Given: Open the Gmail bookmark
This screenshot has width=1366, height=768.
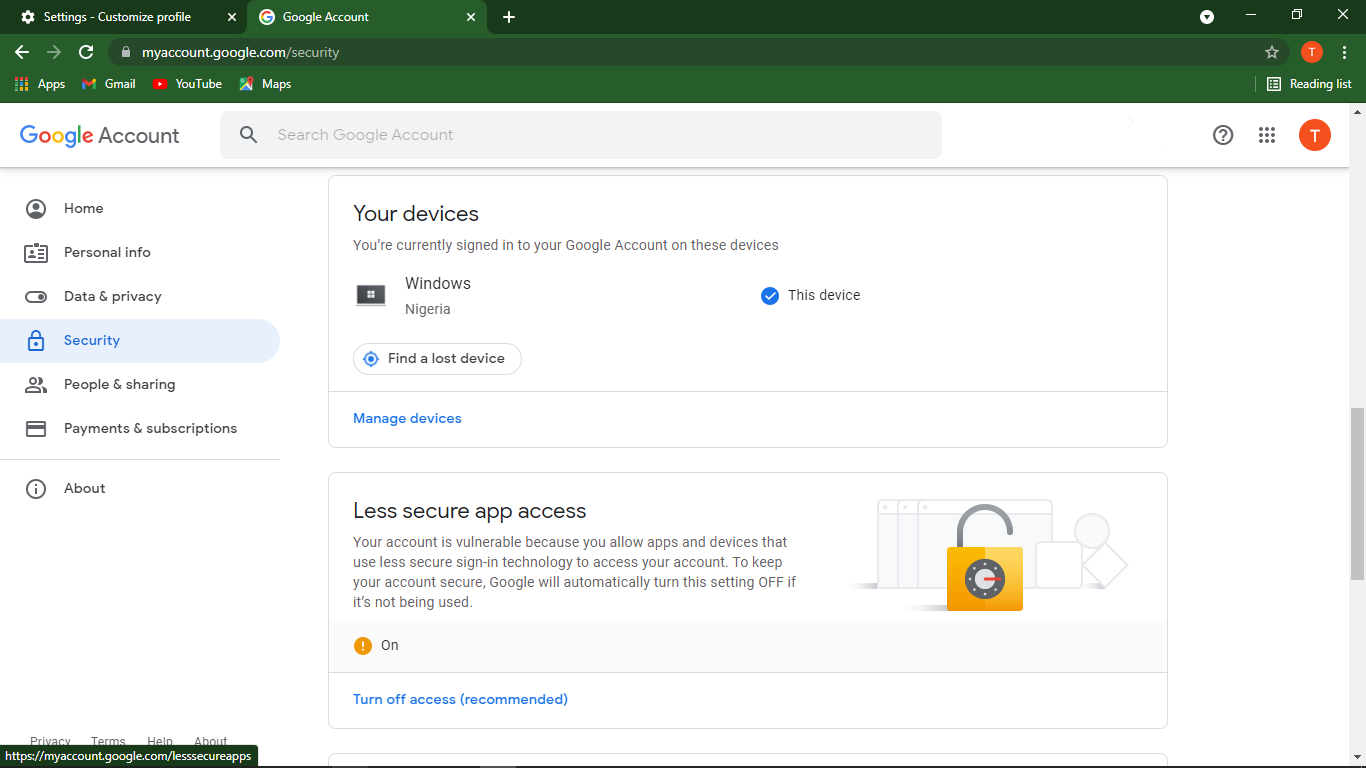Looking at the screenshot, I should [x=109, y=84].
